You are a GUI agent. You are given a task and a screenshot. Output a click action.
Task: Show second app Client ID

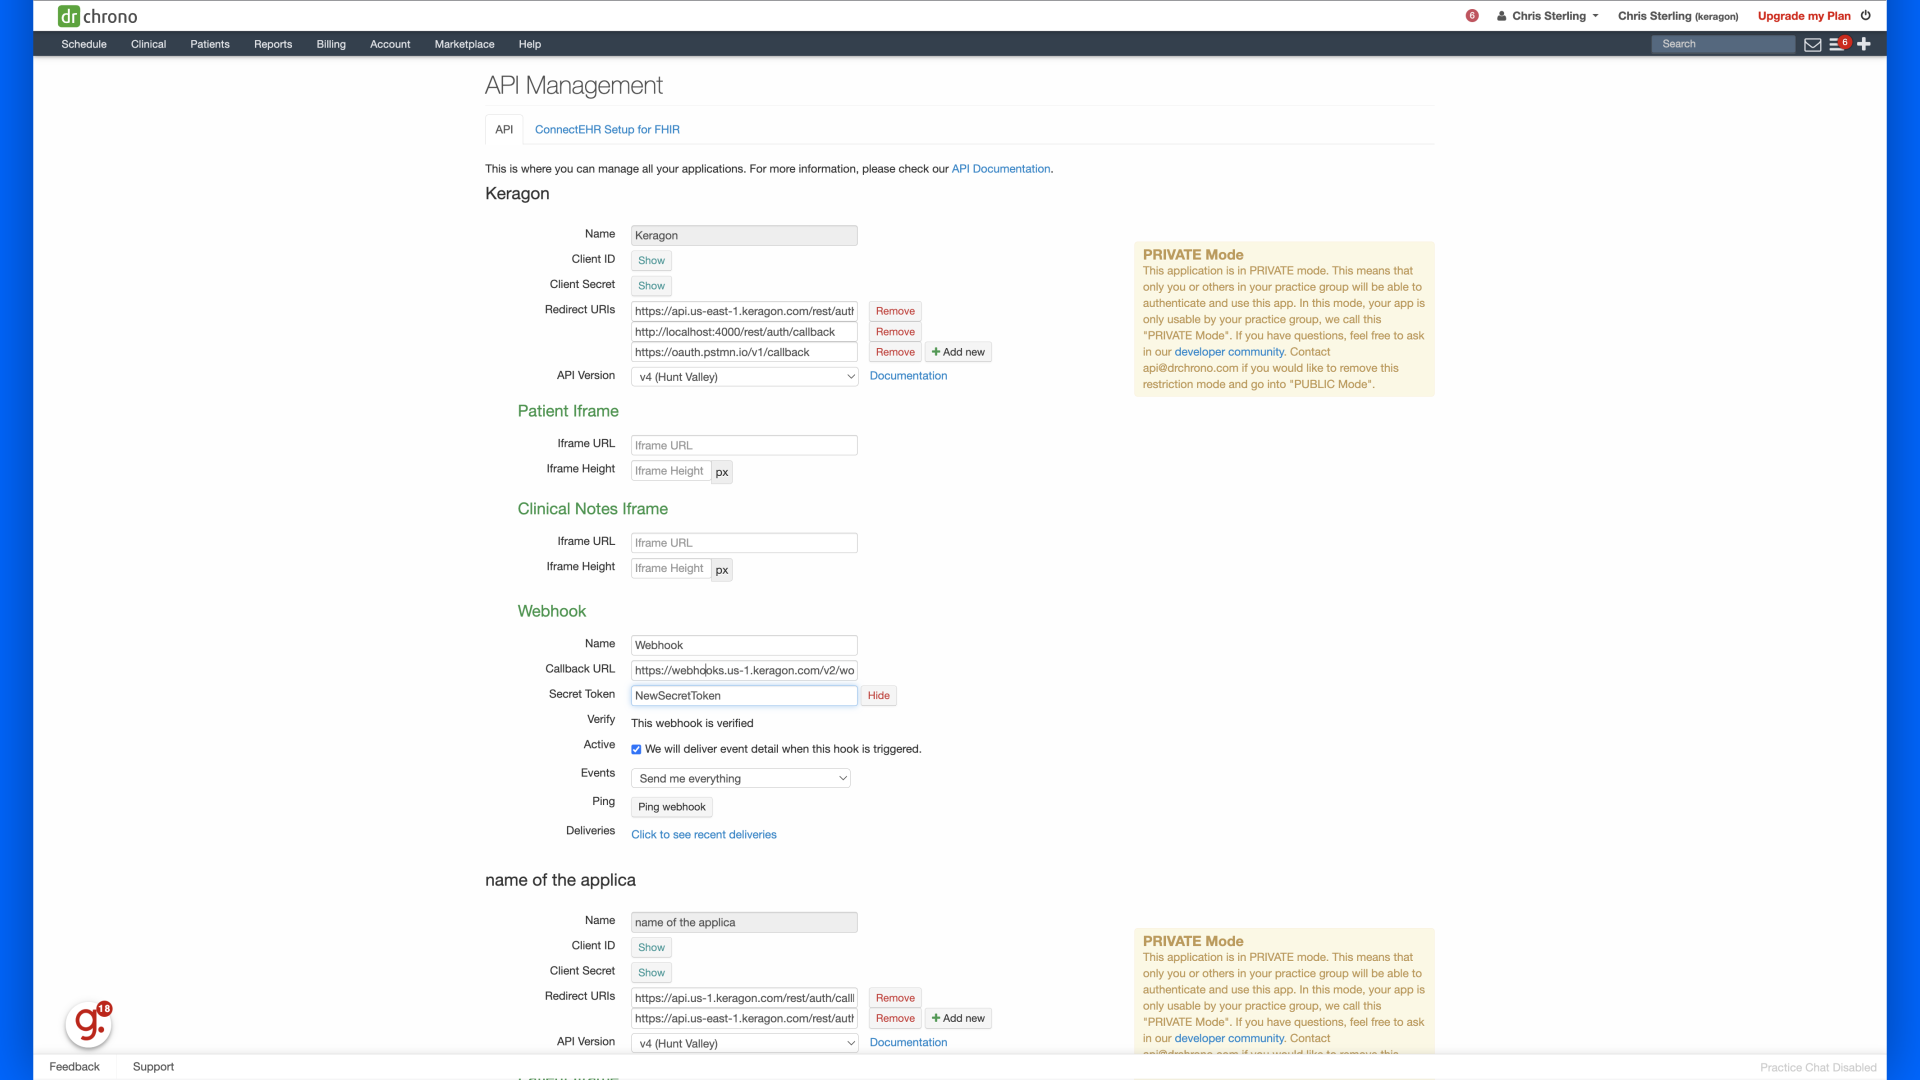[651, 947]
